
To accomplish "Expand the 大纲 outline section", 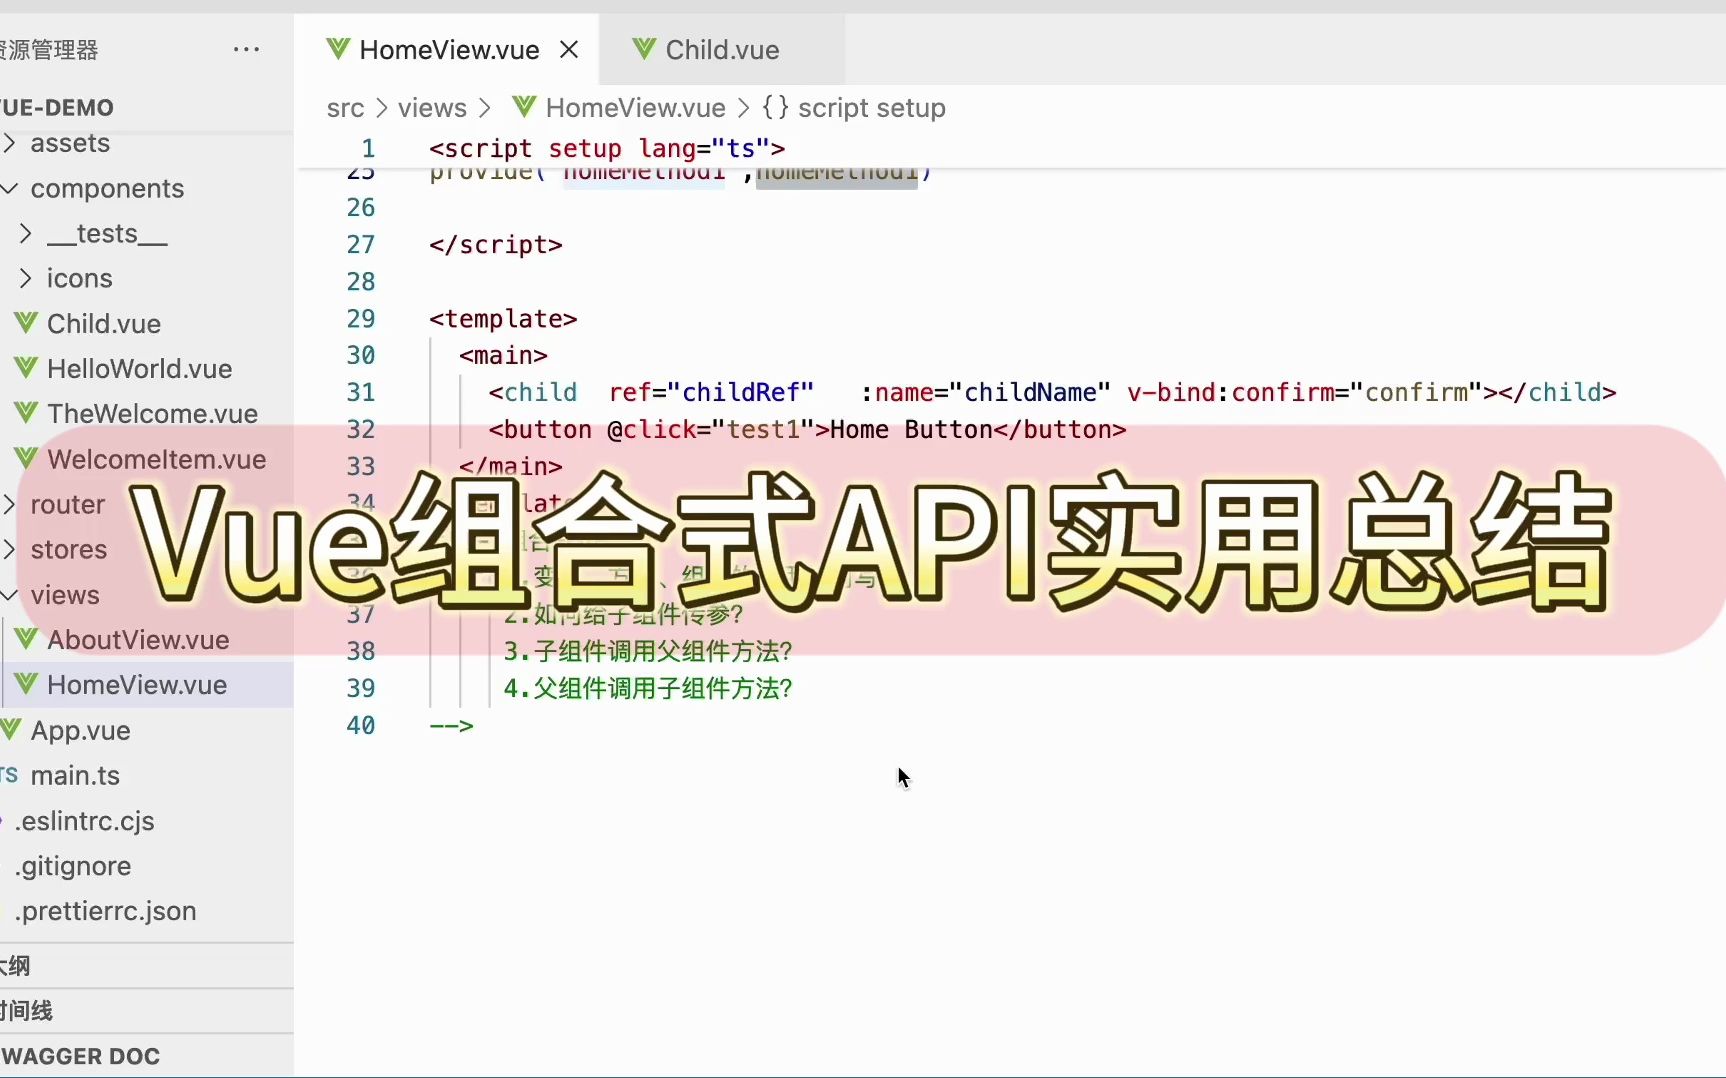I will pos(147,966).
